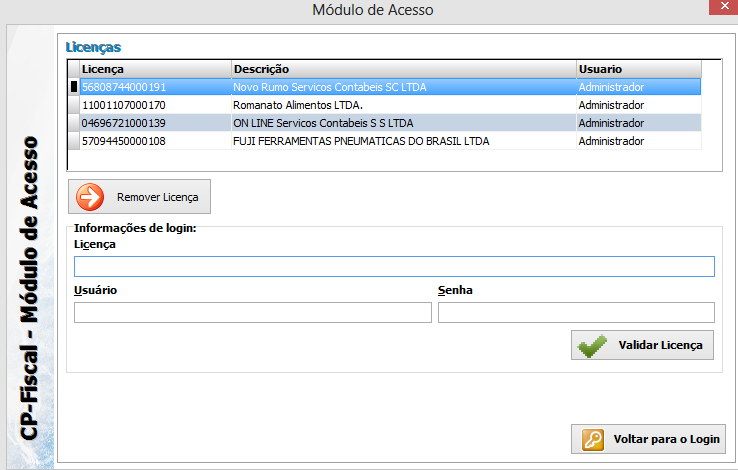
Task: Select license number 57094450000108
Action: 124,141
